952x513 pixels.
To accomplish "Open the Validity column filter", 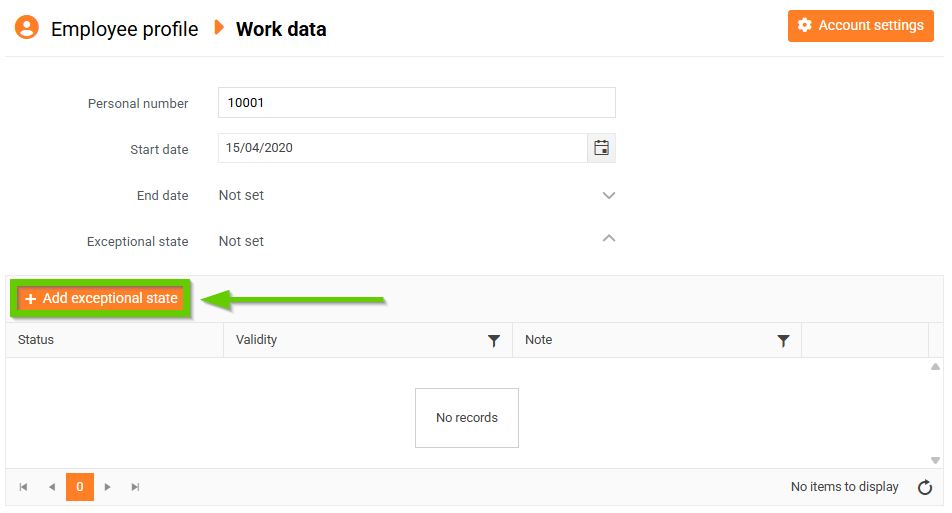I will pyautogui.click(x=493, y=341).
